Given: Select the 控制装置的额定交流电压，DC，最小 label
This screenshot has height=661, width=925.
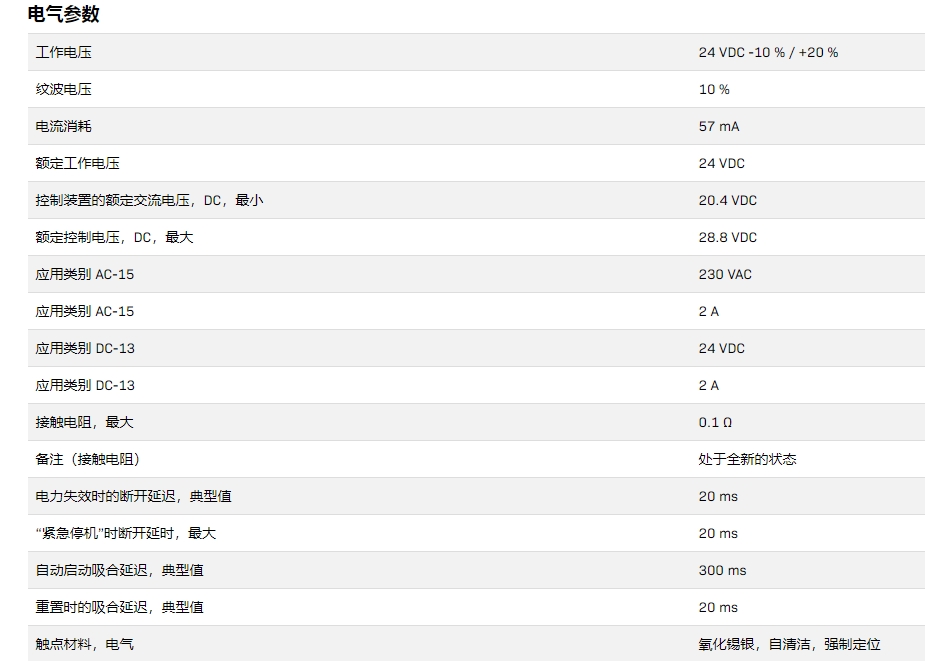Looking at the screenshot, I should tap(149, 200).
